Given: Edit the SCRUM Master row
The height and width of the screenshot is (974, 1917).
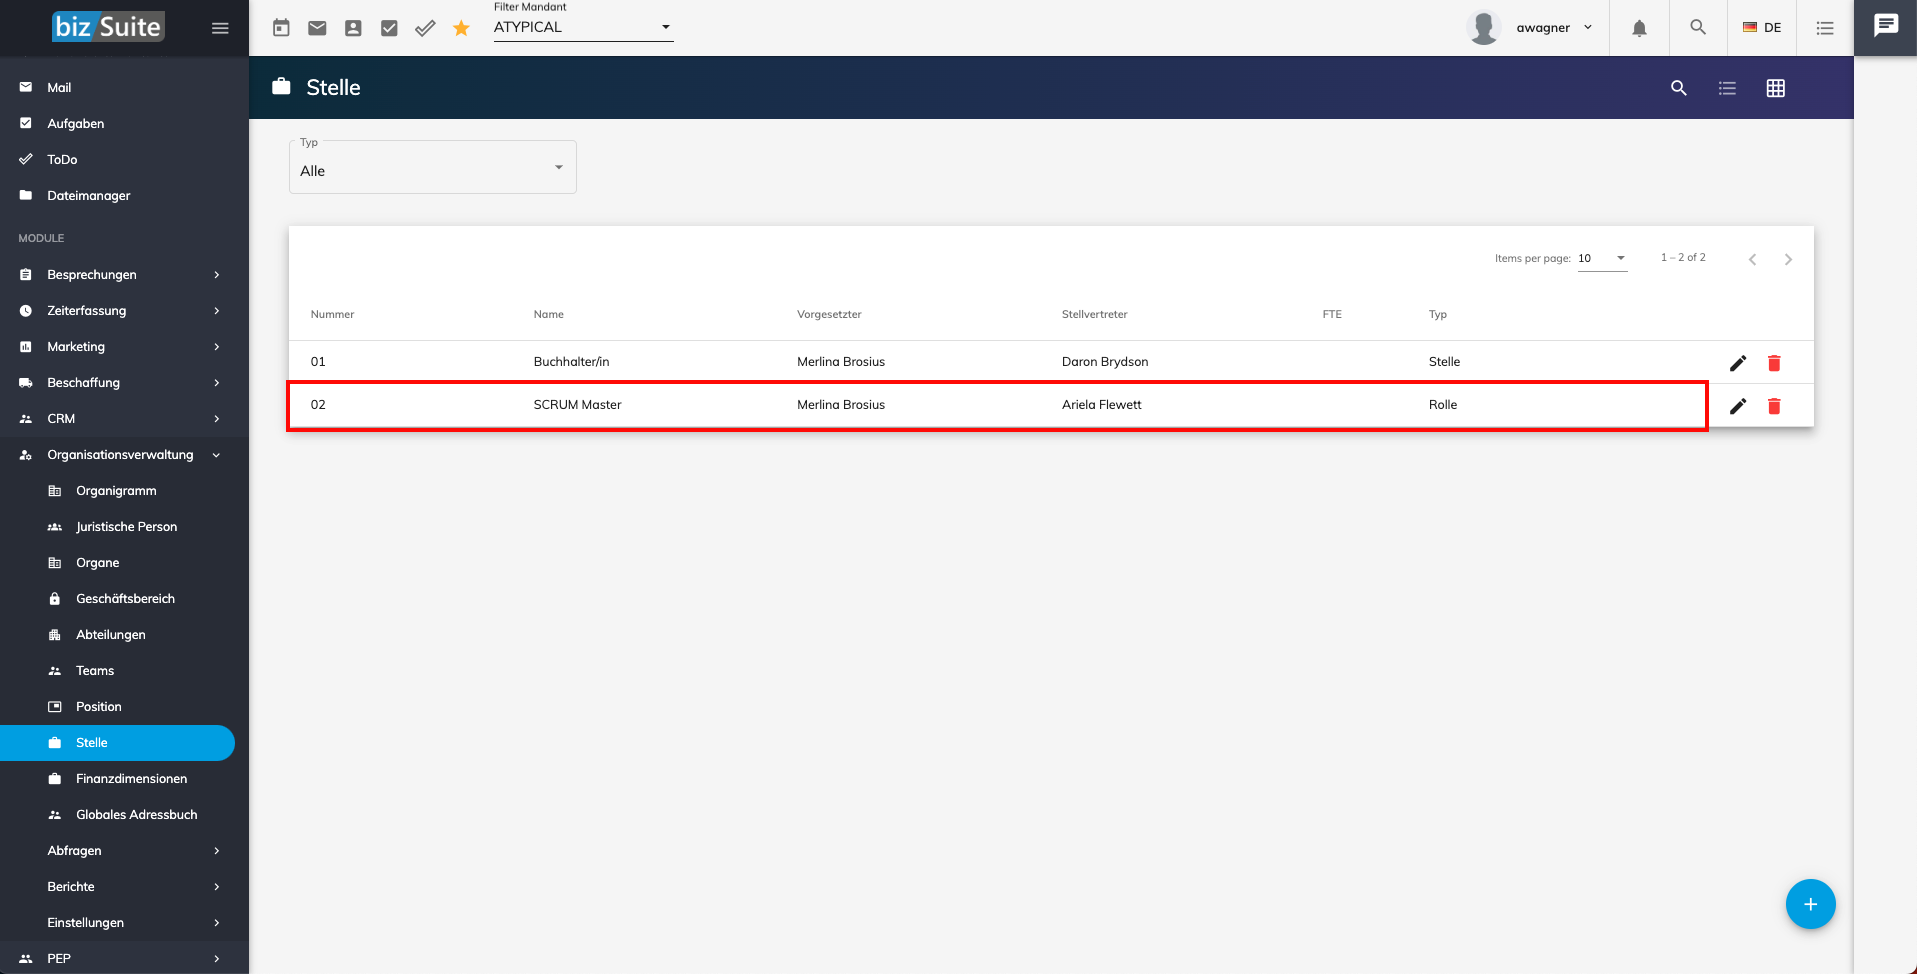Looking at the screenshot, I should tap(1738, 406).
